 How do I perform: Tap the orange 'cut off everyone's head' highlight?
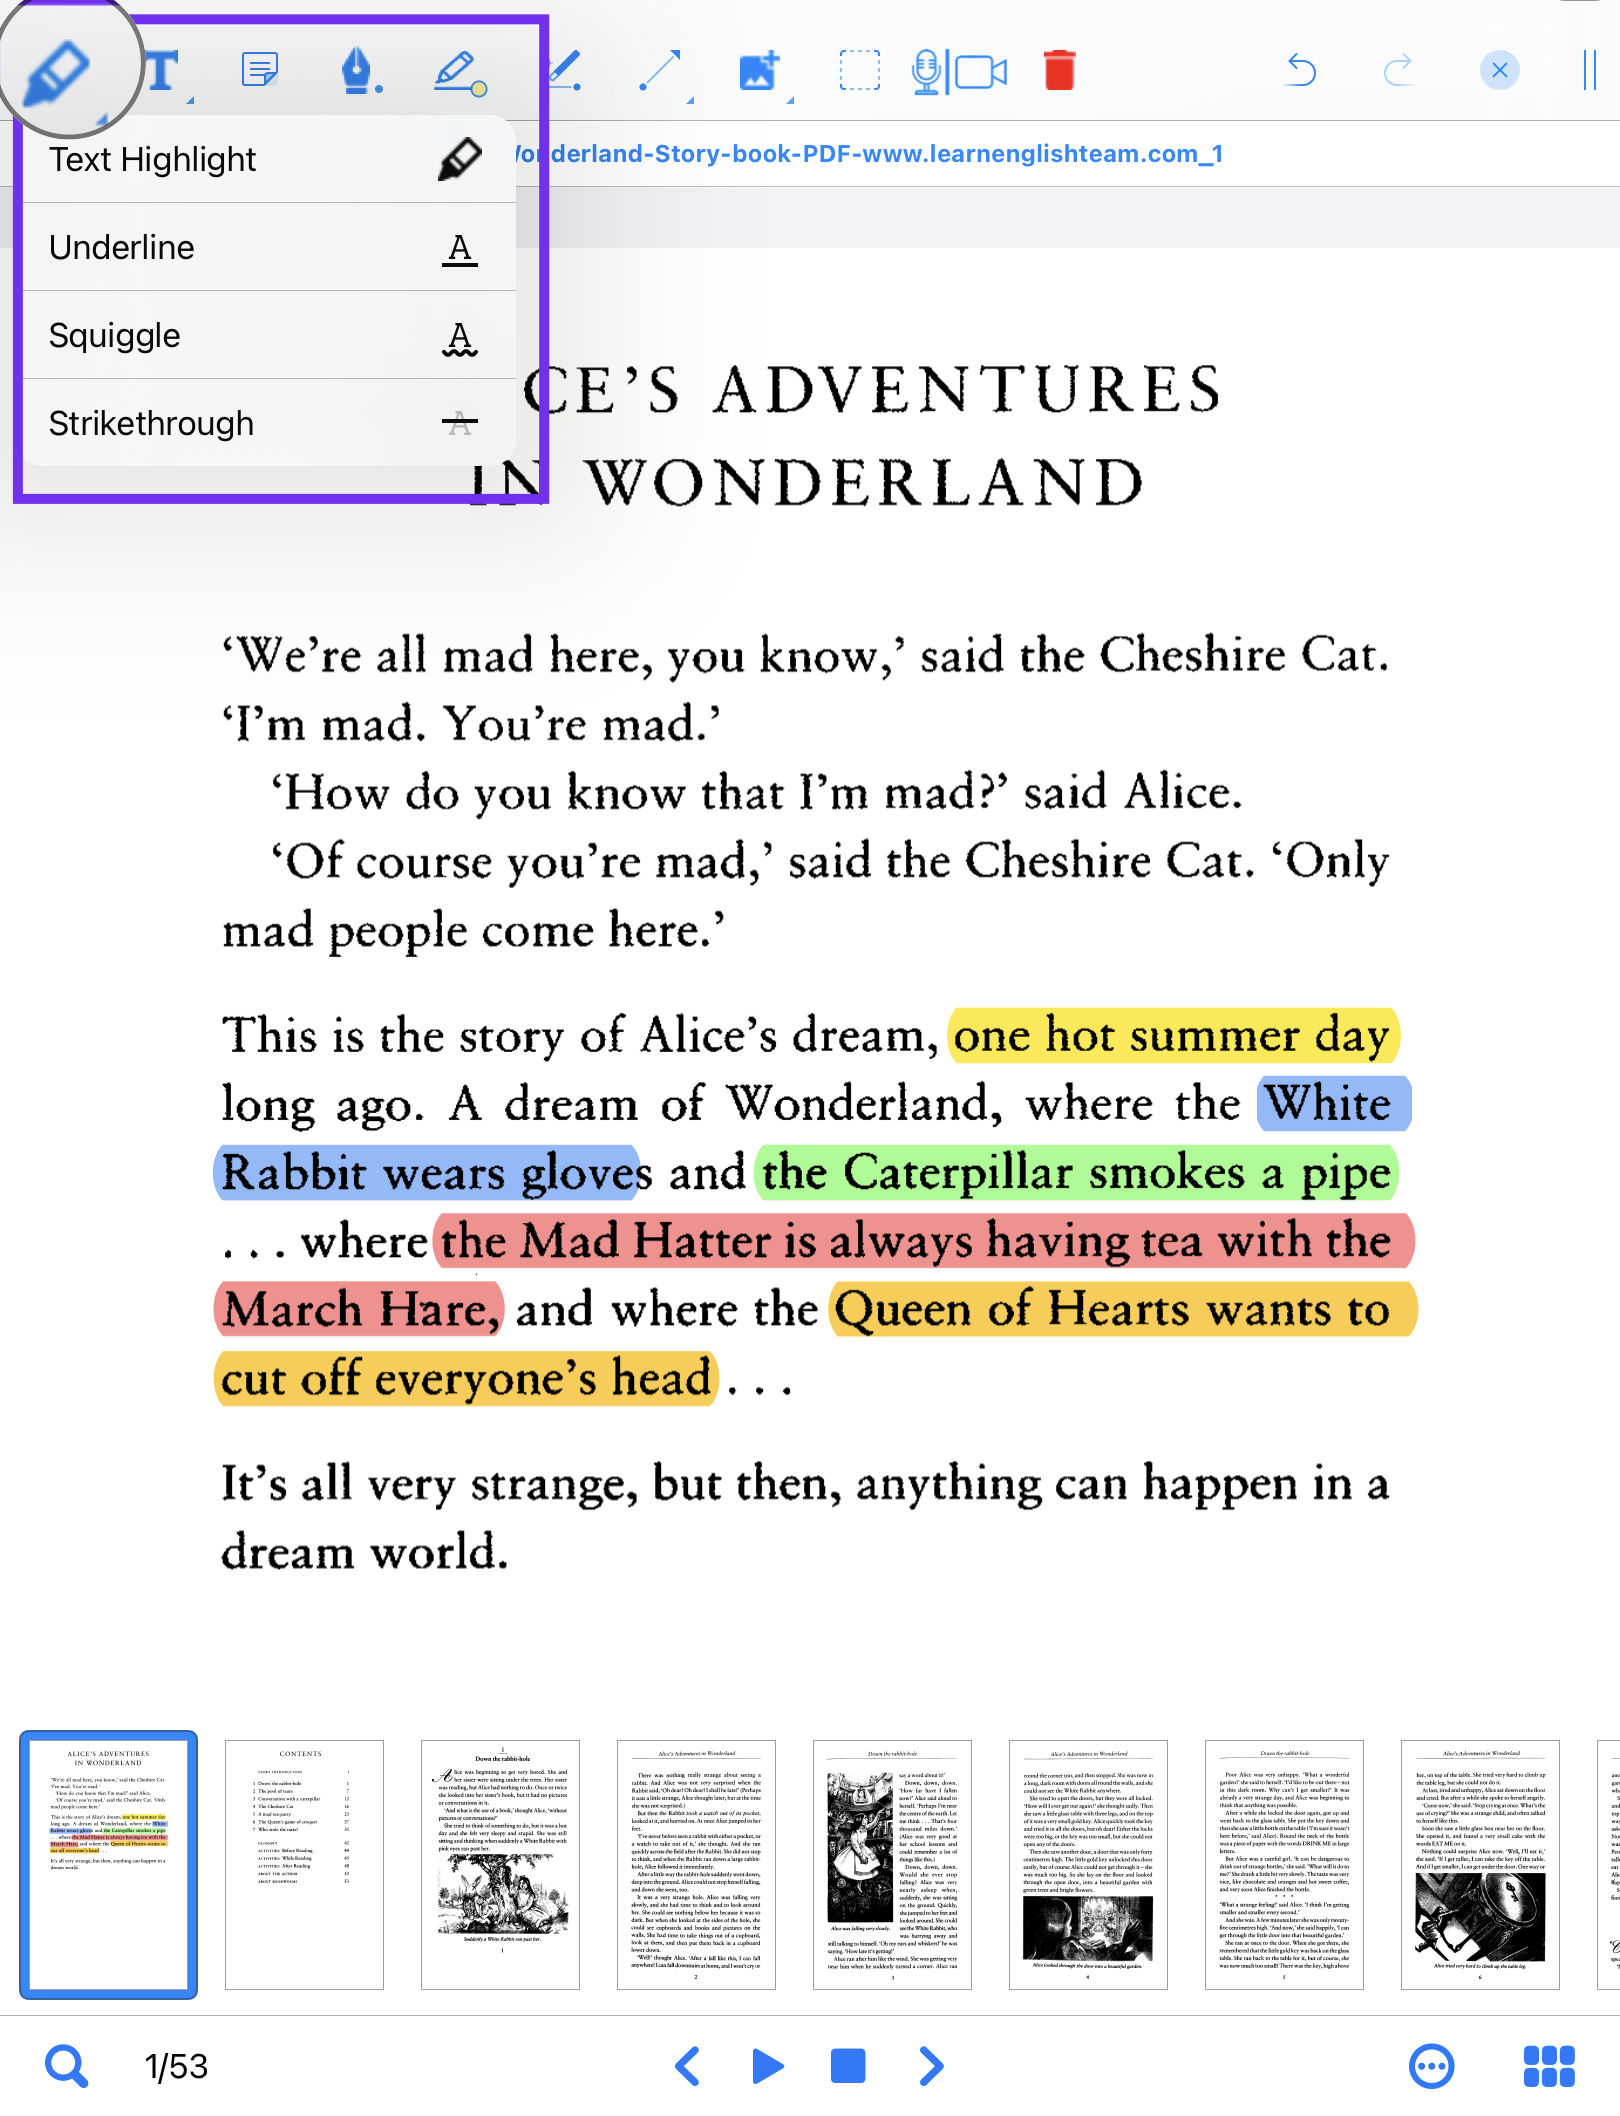coord(466,1379)
